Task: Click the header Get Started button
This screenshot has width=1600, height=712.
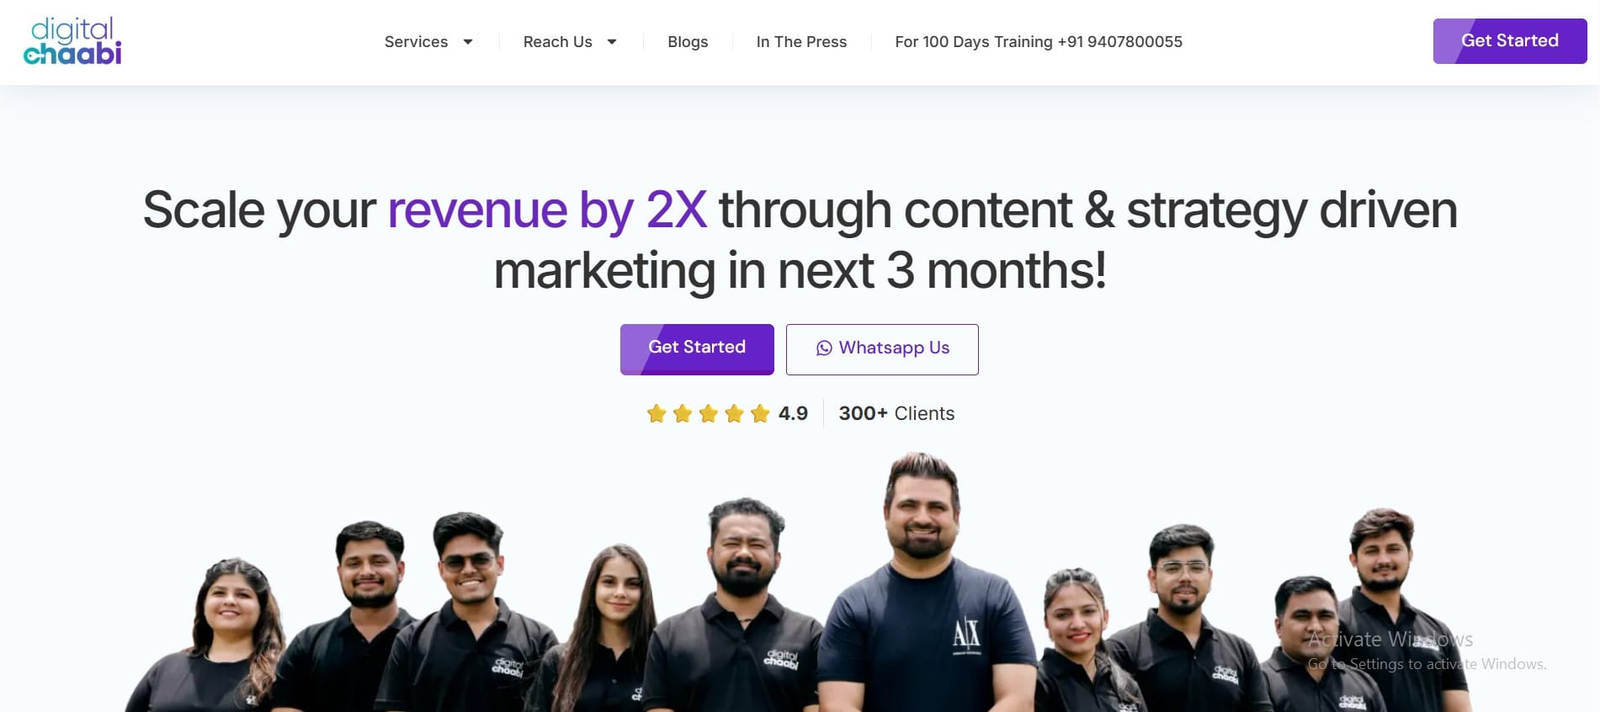Action: [x=1510, y=41]
